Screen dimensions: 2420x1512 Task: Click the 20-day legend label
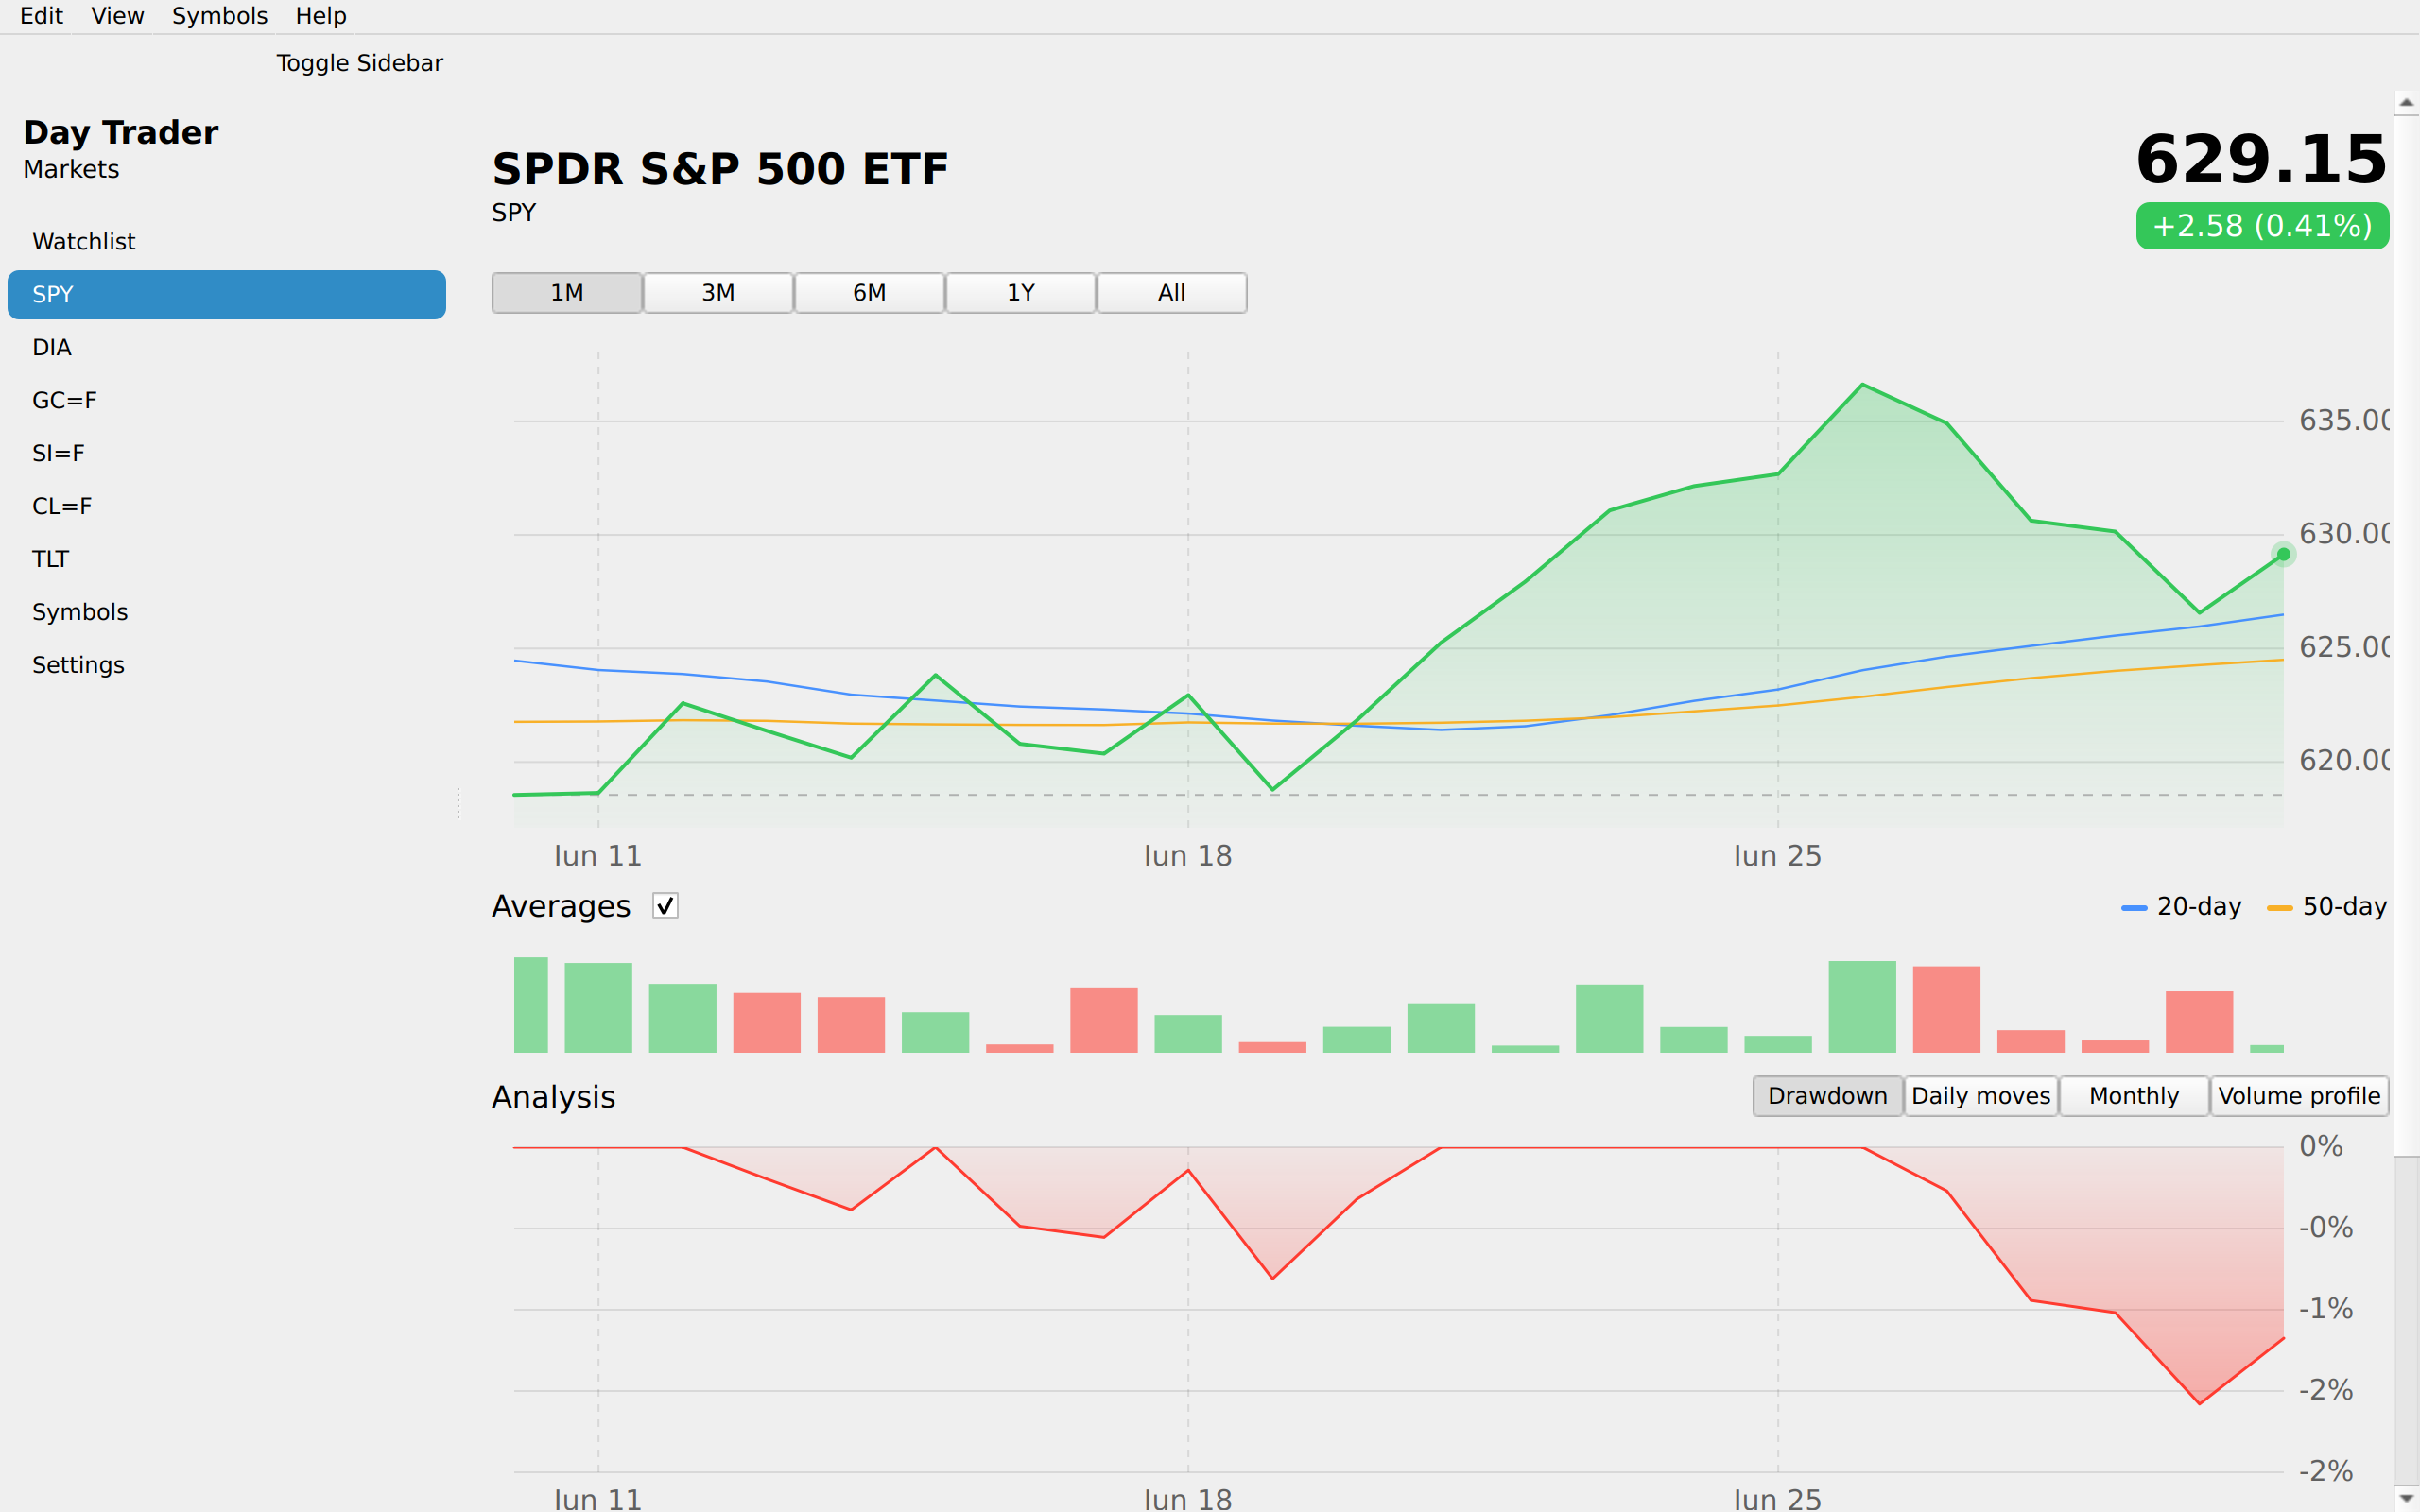2199,907
